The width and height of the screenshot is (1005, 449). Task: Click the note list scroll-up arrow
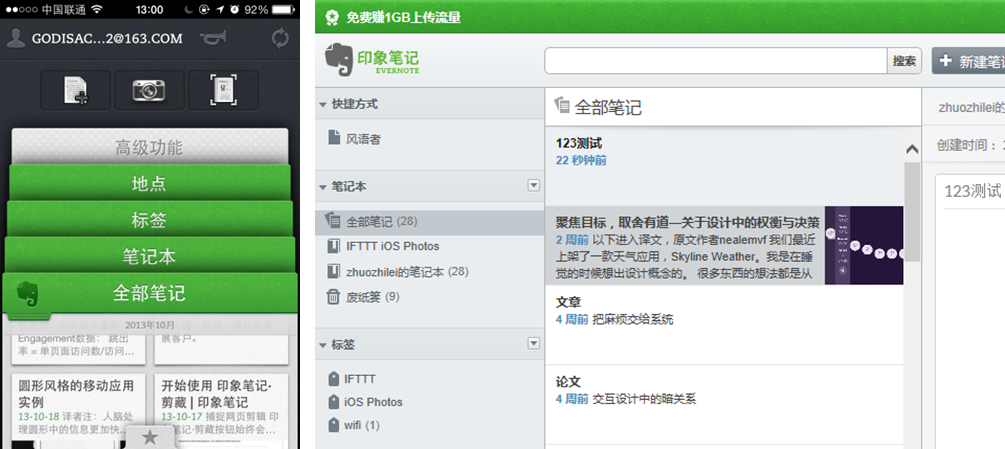pyautogui.click(x=912, y=150)
